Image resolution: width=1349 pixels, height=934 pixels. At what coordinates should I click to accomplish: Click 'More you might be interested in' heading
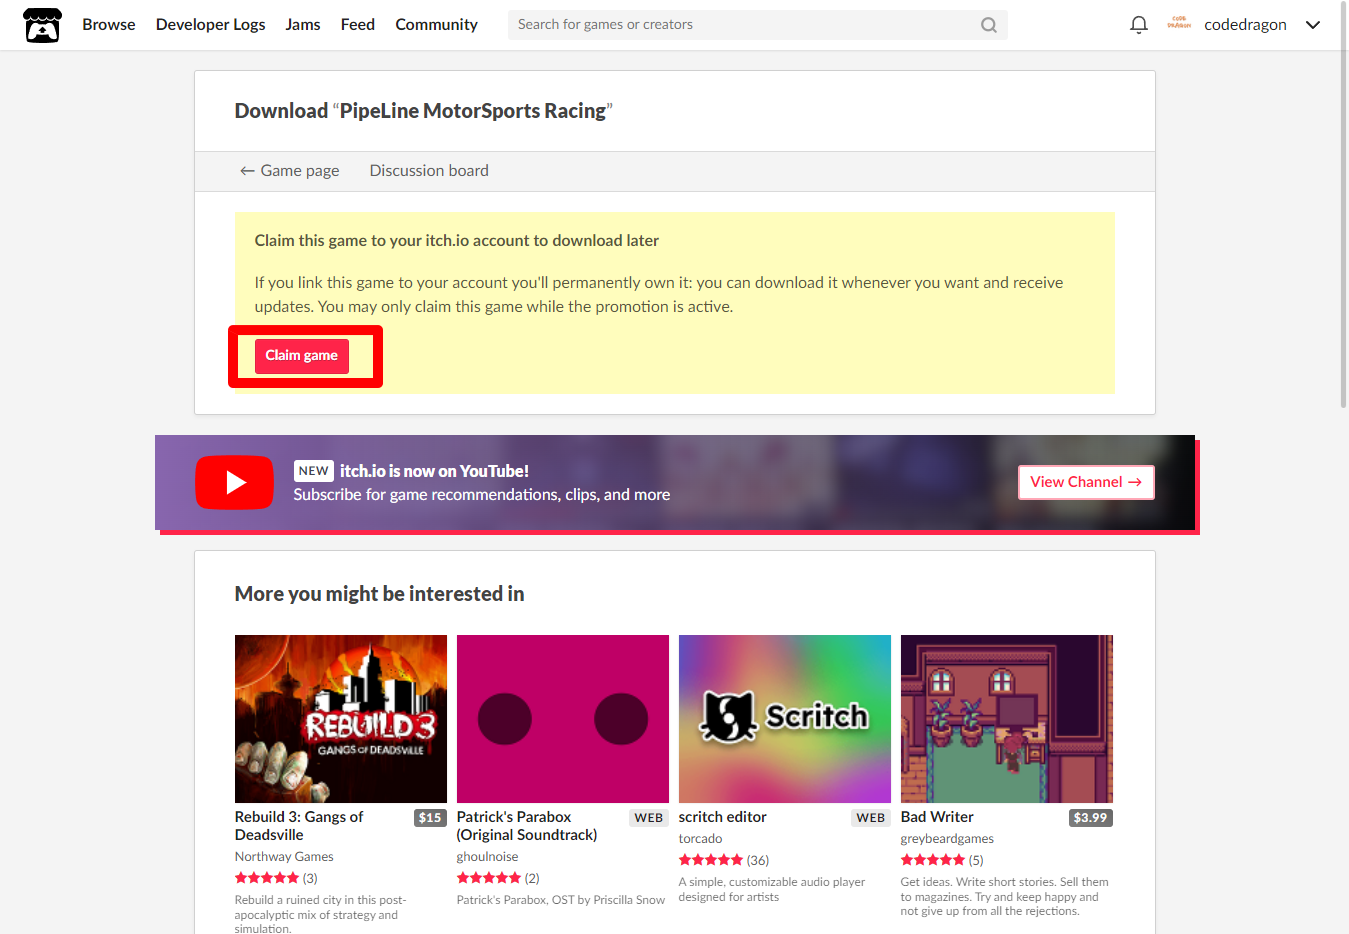point(379,594)
